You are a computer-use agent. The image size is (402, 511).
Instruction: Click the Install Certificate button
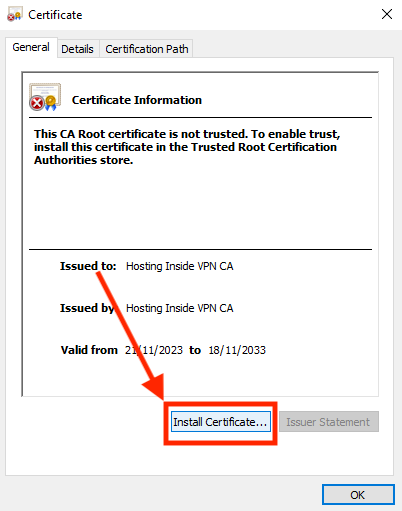point(220,422)
